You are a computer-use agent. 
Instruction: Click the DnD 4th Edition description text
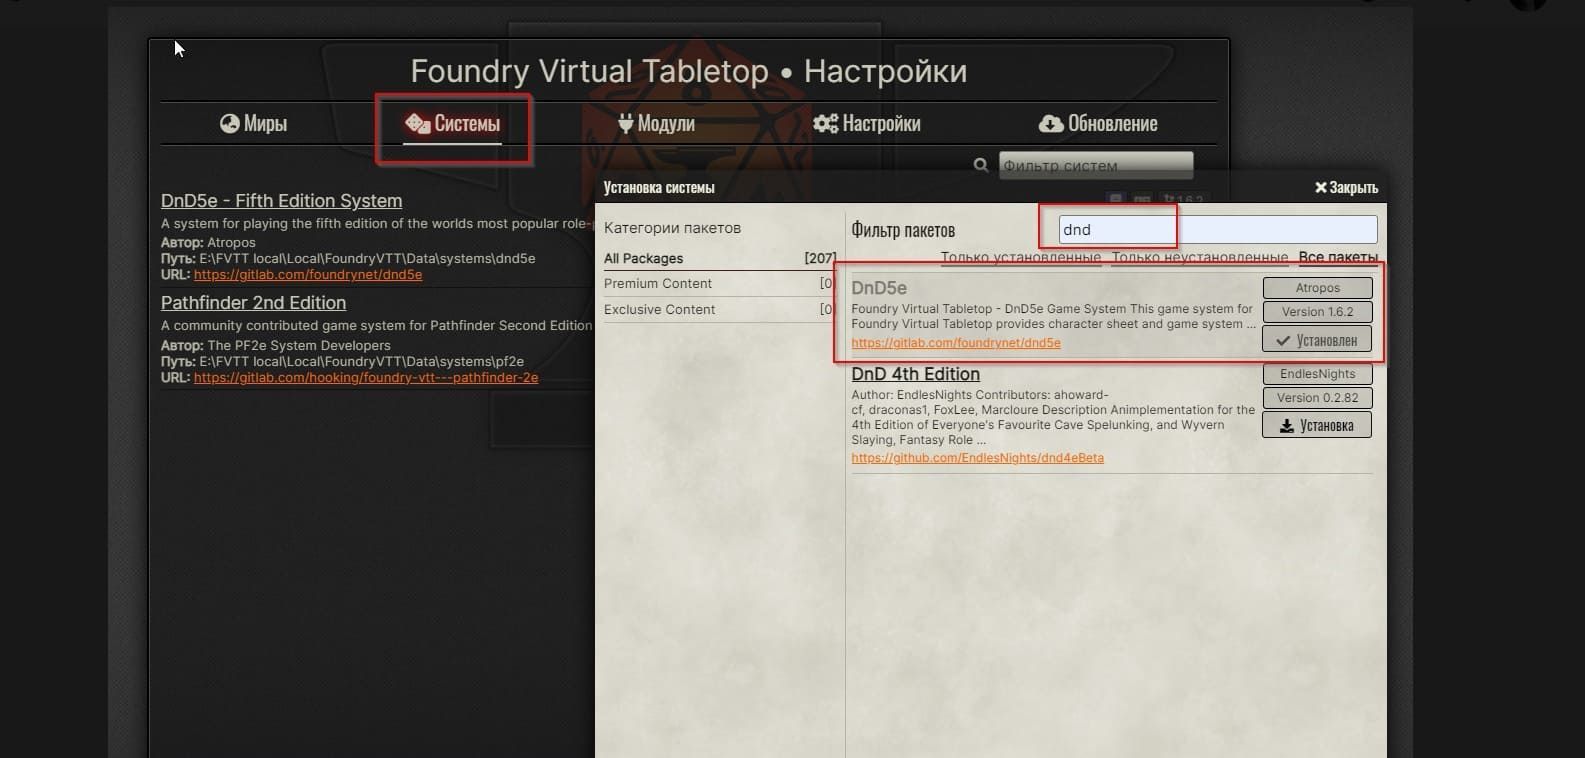click(x=1053, y=417)
